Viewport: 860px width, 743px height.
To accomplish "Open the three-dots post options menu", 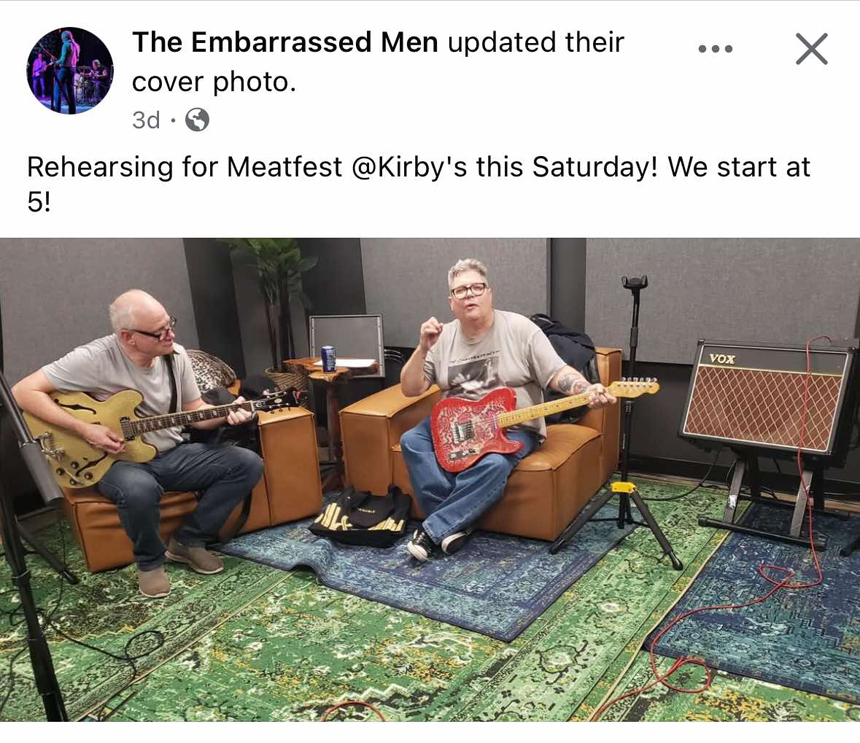I will coord(715,49).
